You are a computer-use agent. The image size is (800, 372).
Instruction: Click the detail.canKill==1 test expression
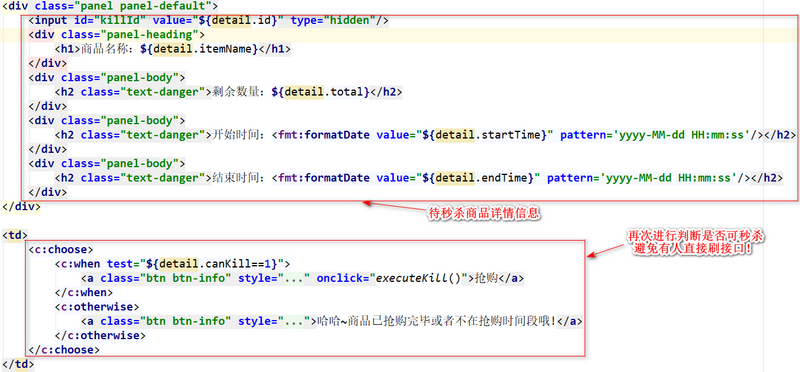click(x=213, y=264)
